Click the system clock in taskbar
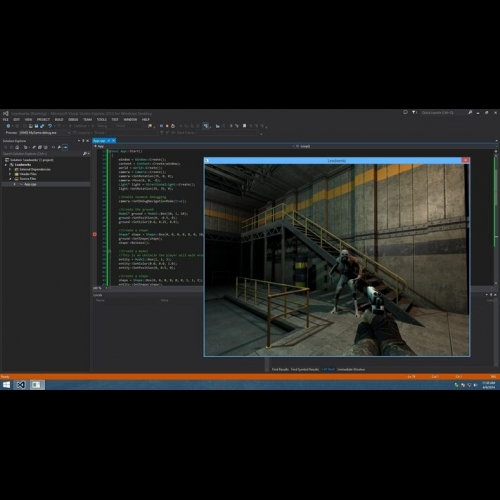The height and width of the screenshot is (500, 500). pyautogui.click(x=489, y=385)
